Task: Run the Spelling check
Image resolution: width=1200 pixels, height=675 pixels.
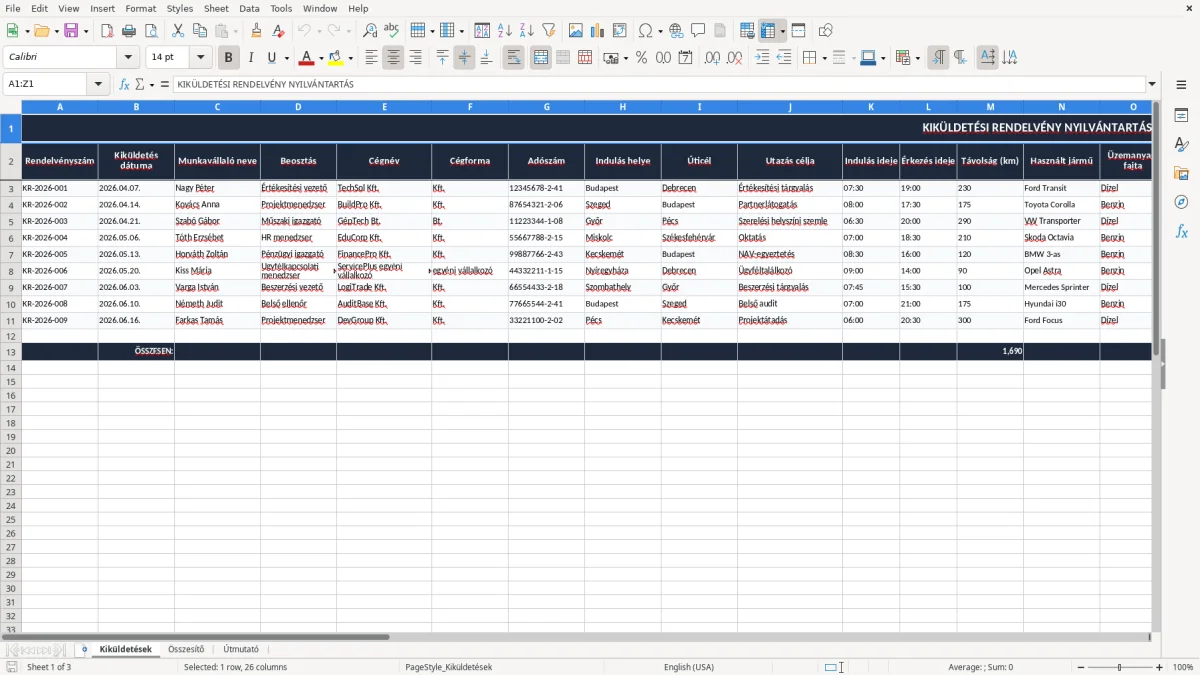Action: (x=392, y=31)
